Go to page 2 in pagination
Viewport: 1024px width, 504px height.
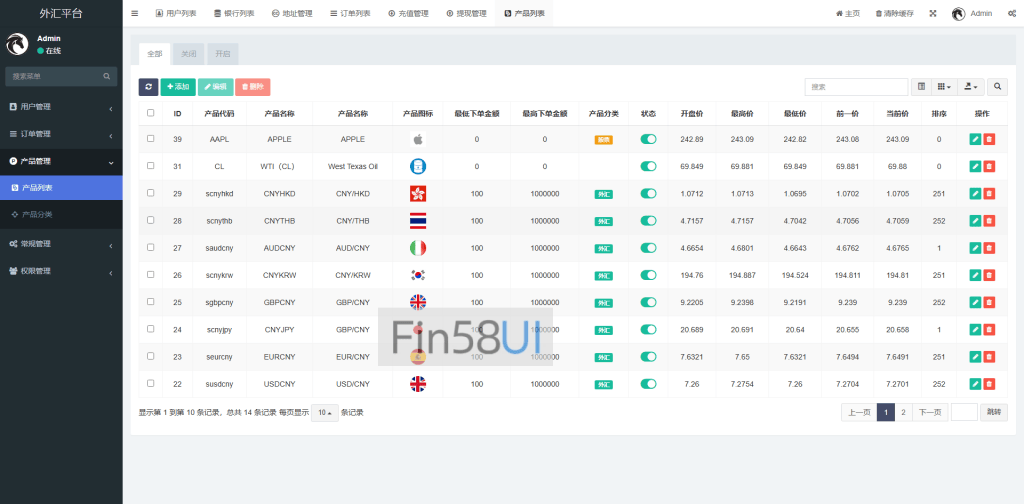[902, 412]
